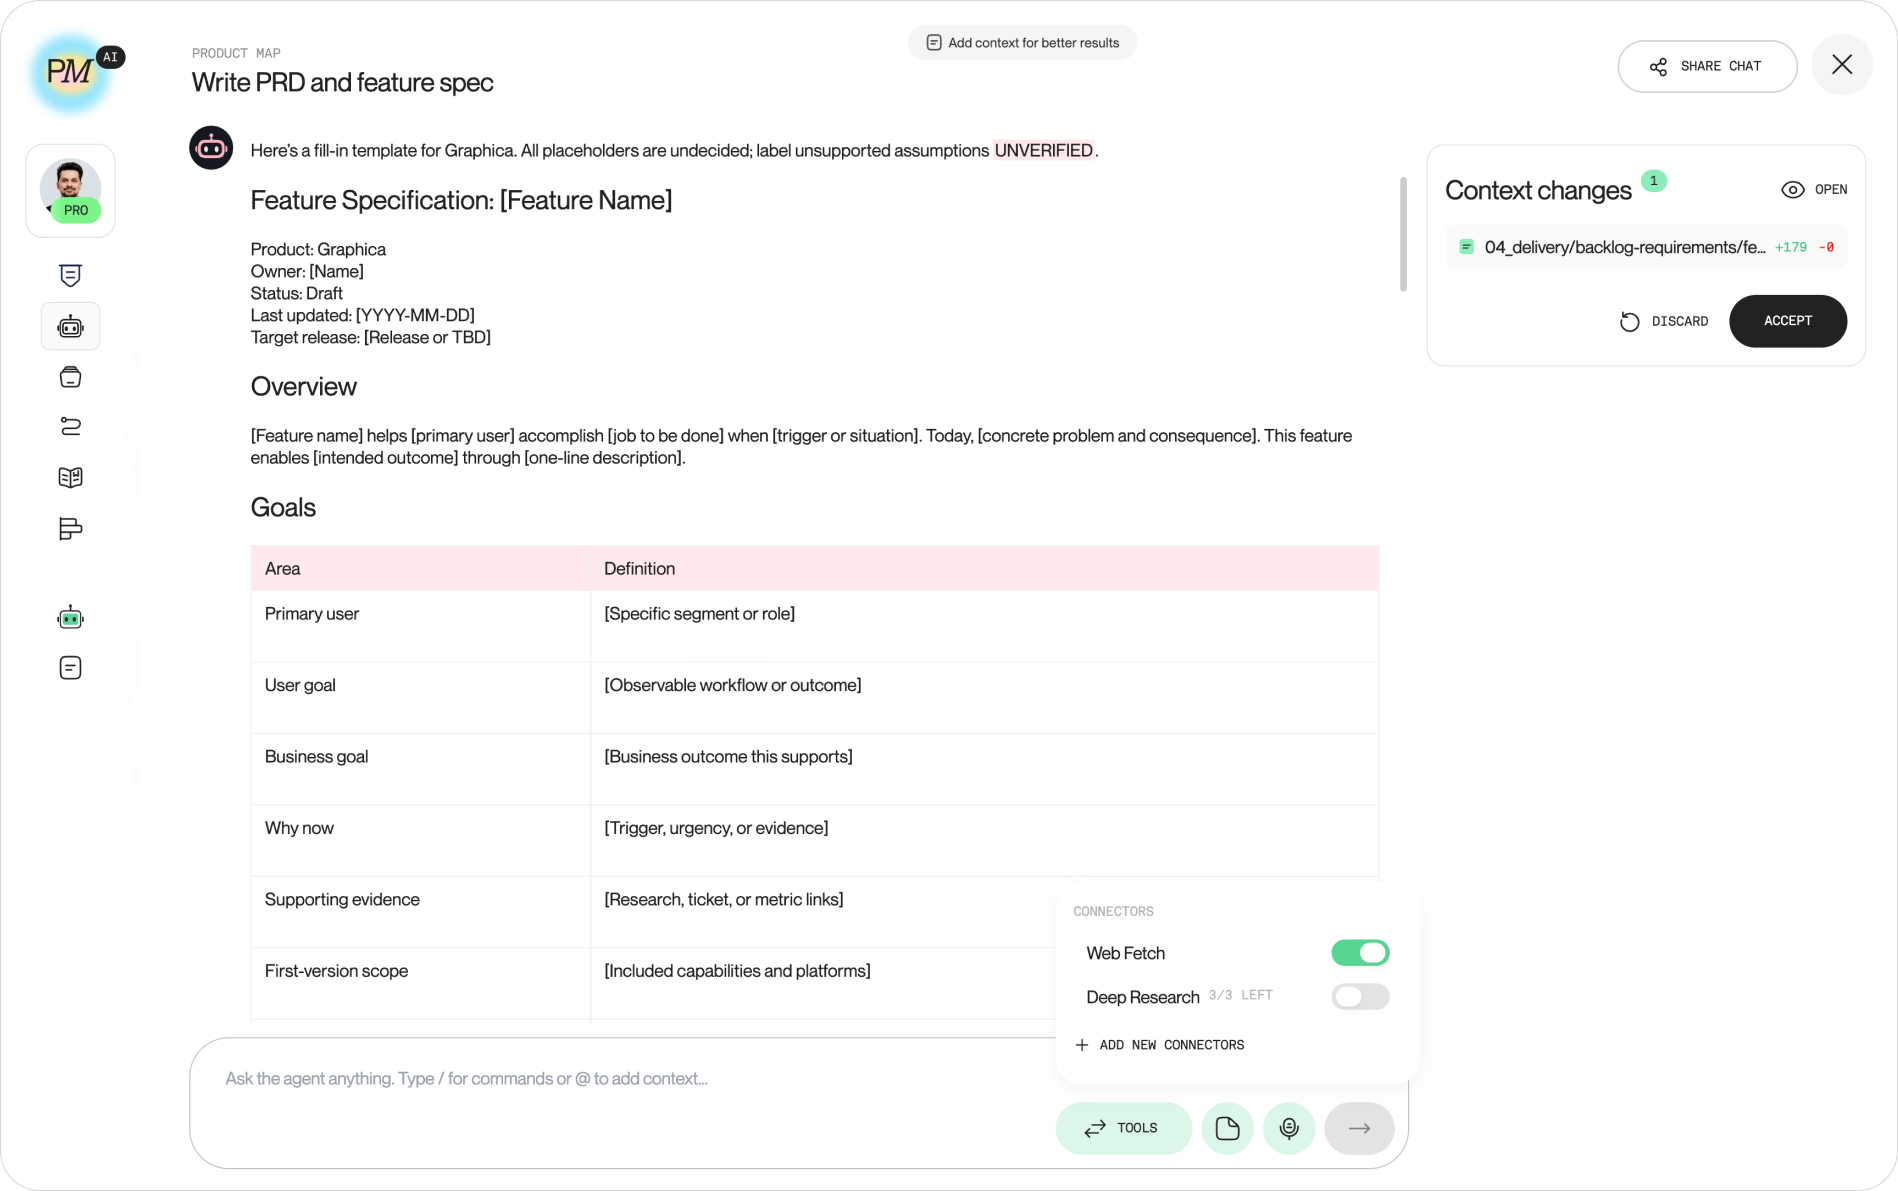Open the bucket icon in the sidebar
The image size is (1898, 1191).
point(70,377)
